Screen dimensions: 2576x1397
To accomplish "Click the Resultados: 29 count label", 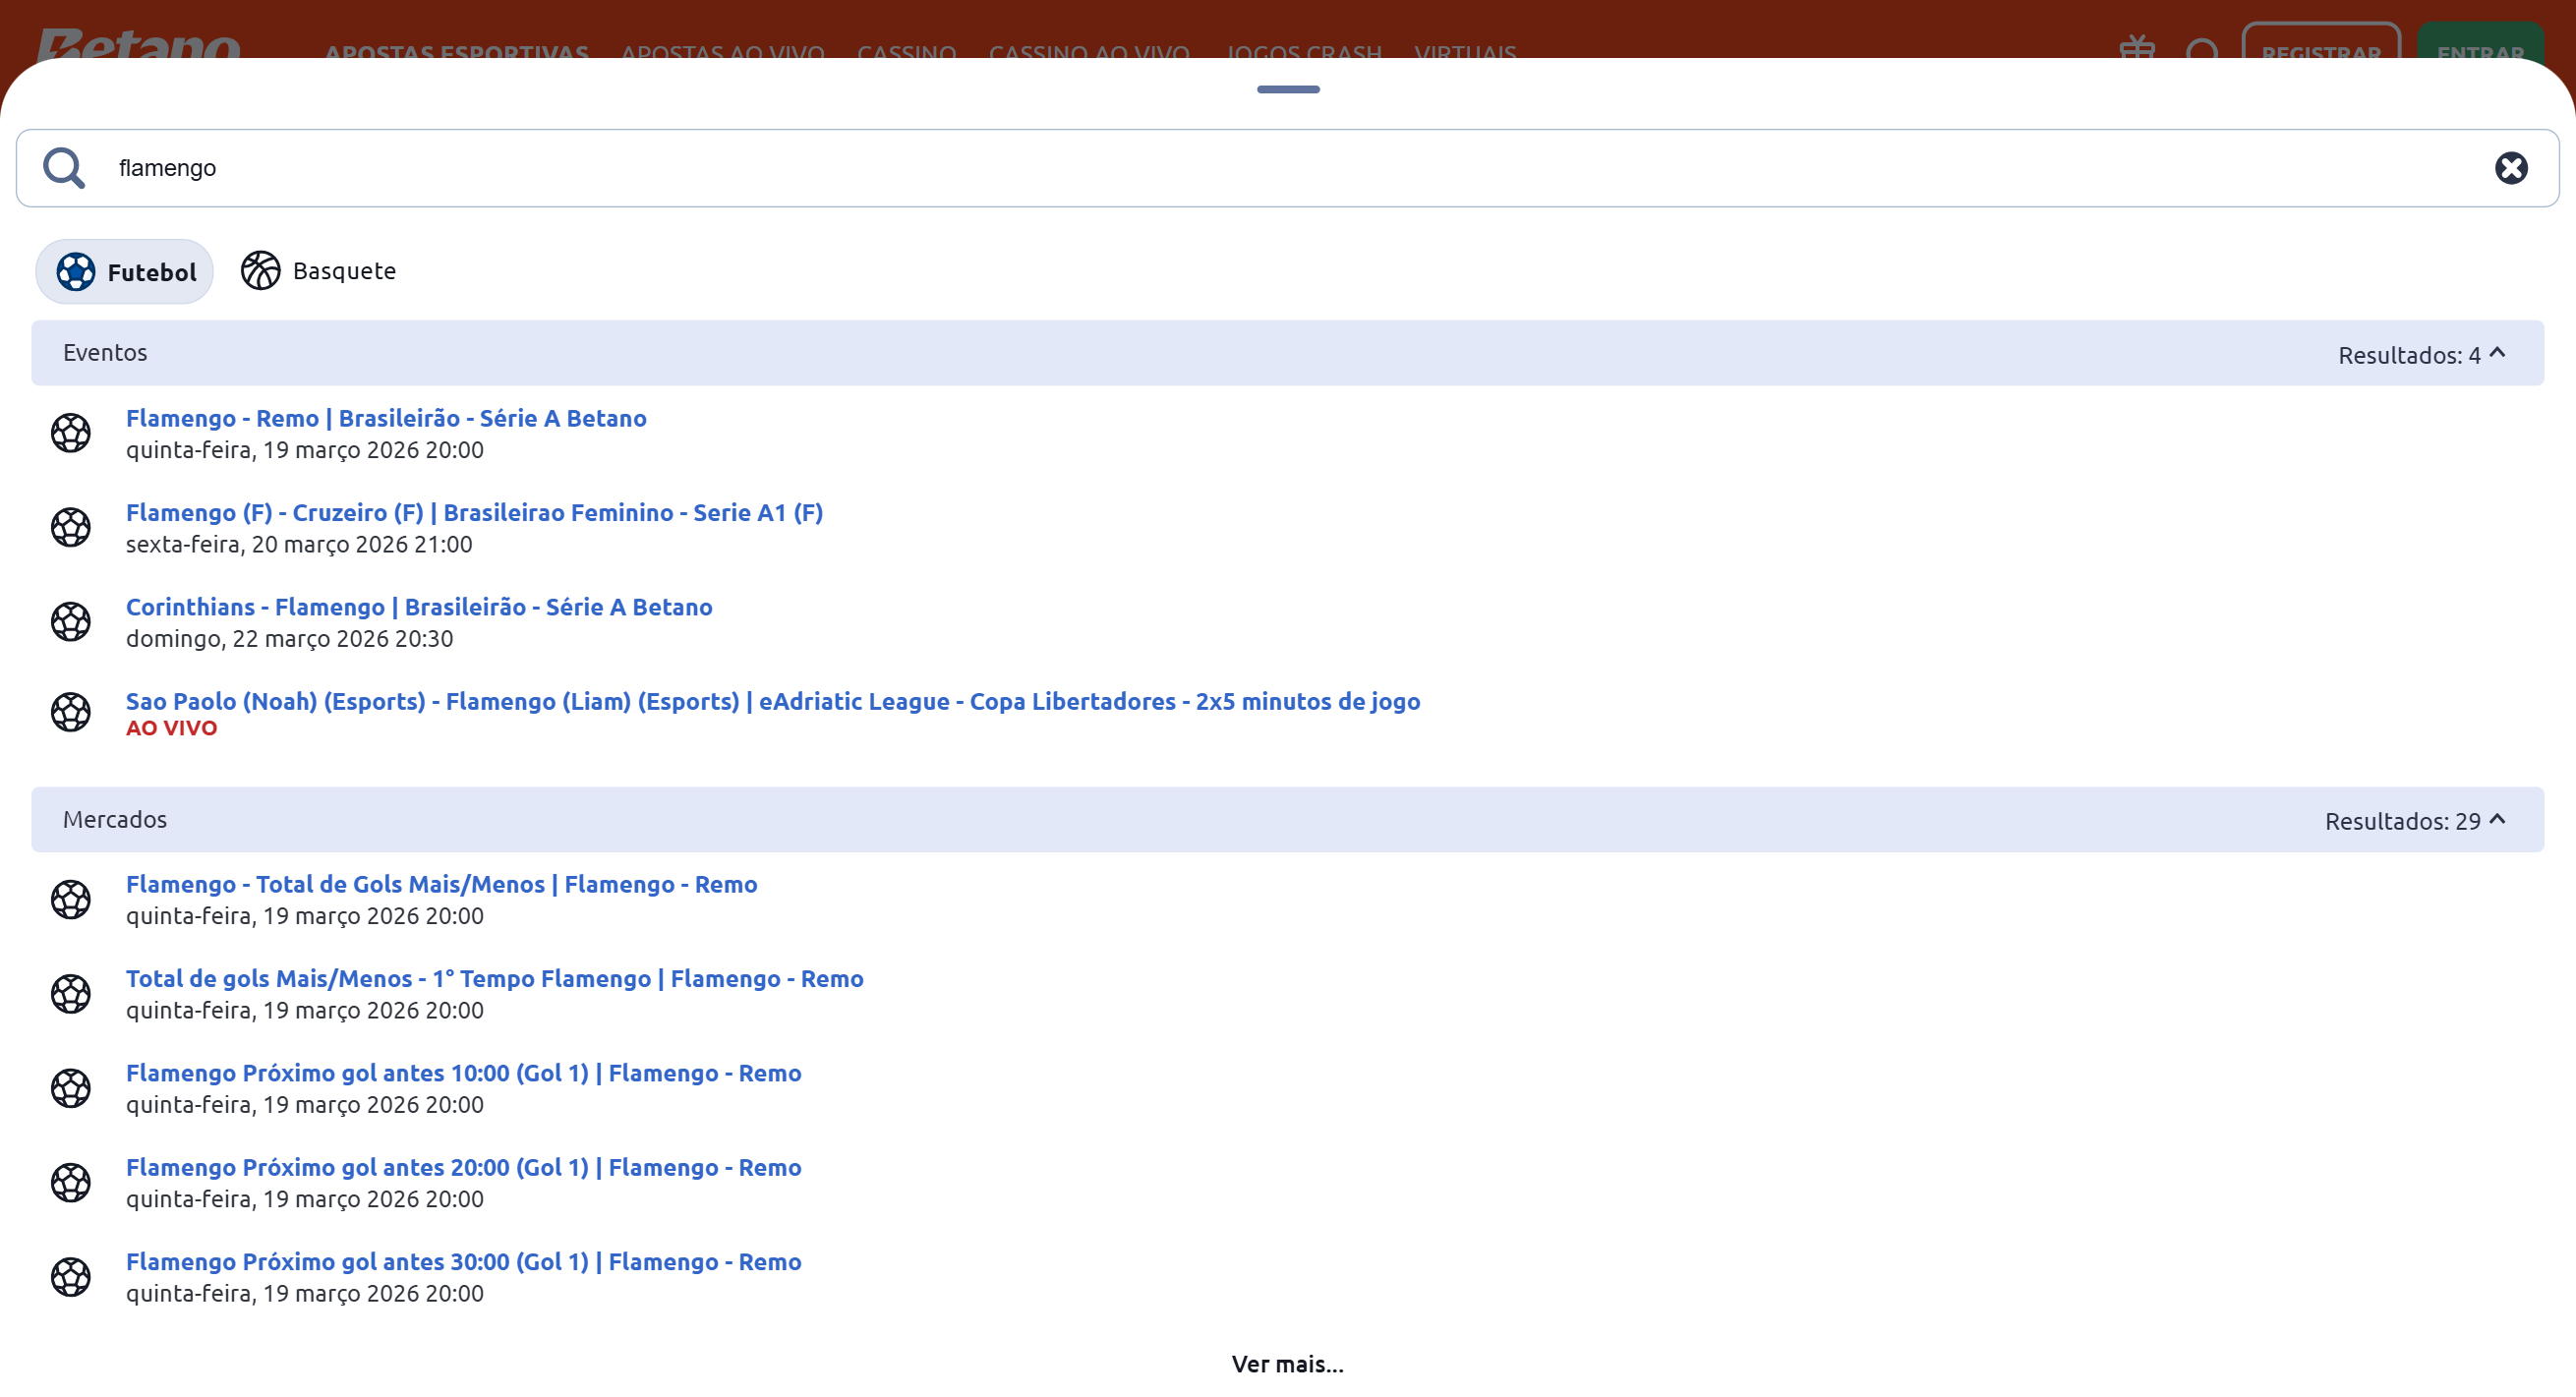I will tap(2402, 821).
